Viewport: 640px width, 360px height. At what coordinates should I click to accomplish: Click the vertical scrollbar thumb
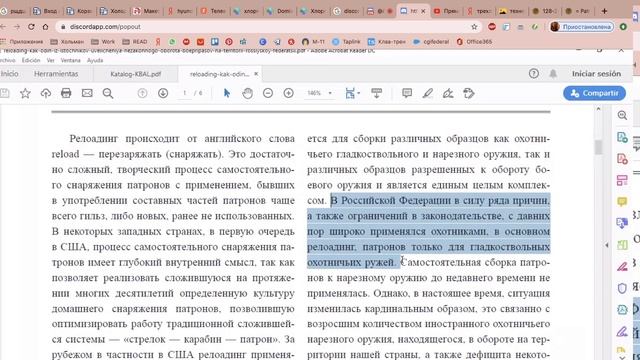[x=598, y=147]
